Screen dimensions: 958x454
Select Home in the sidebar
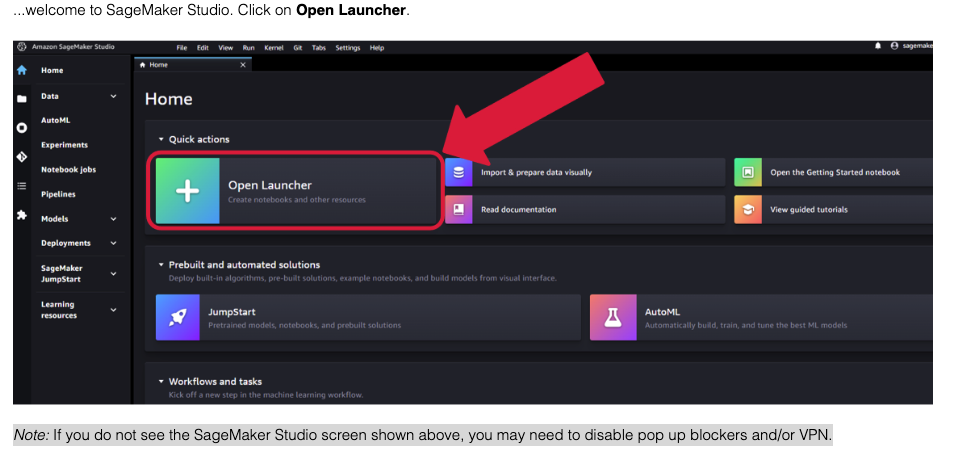(x=52, y=70)
